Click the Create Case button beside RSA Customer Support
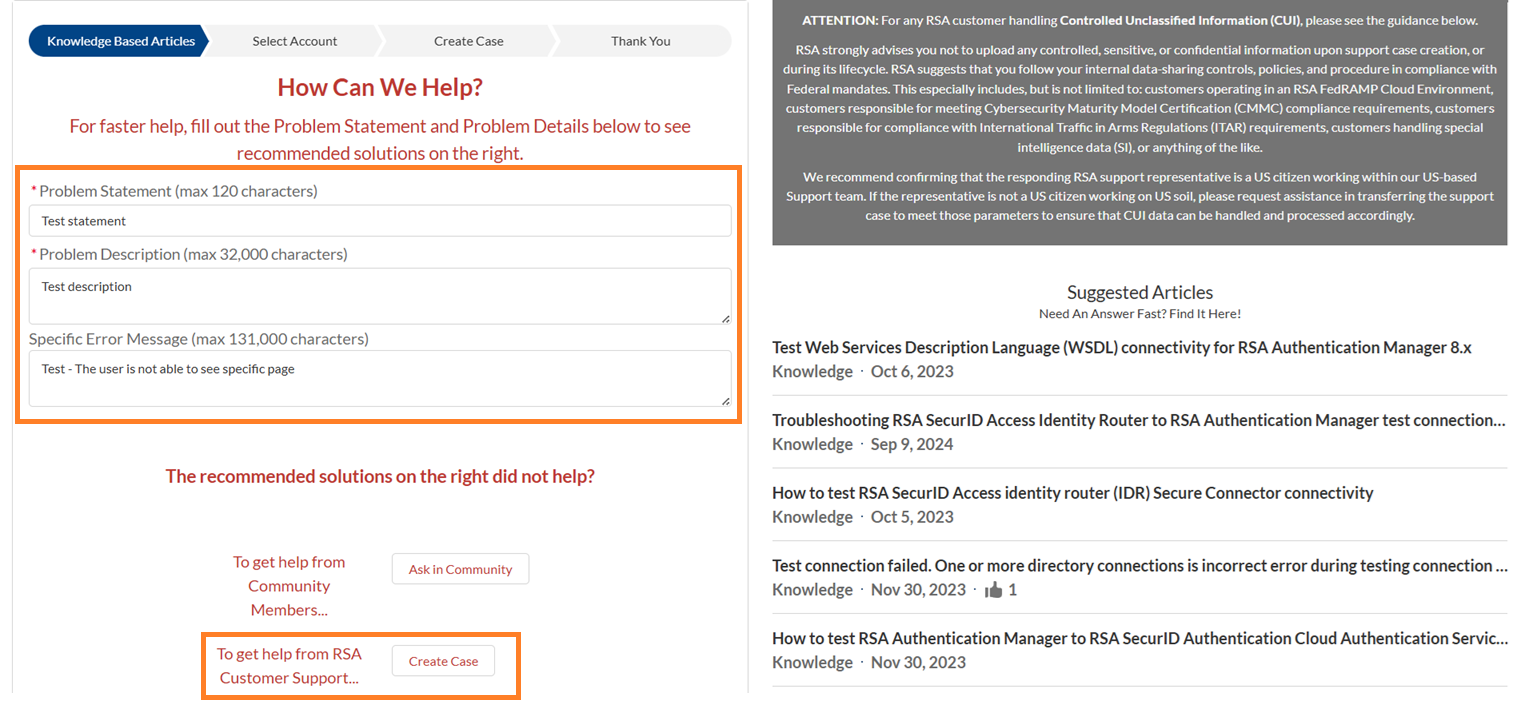 coord(443,661)
